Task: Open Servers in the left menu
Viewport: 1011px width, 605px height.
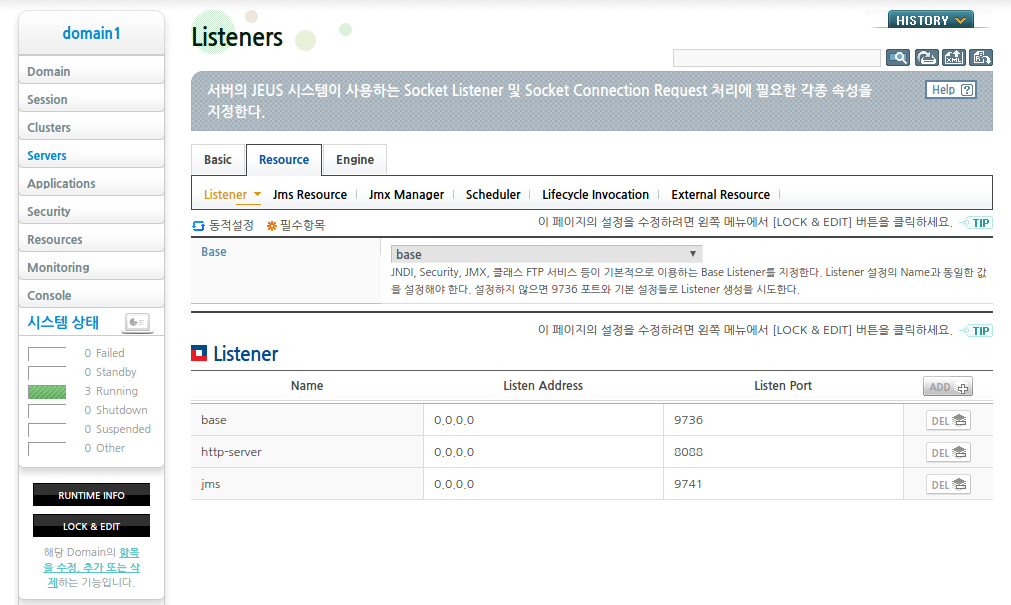Action: click(92, 155)
